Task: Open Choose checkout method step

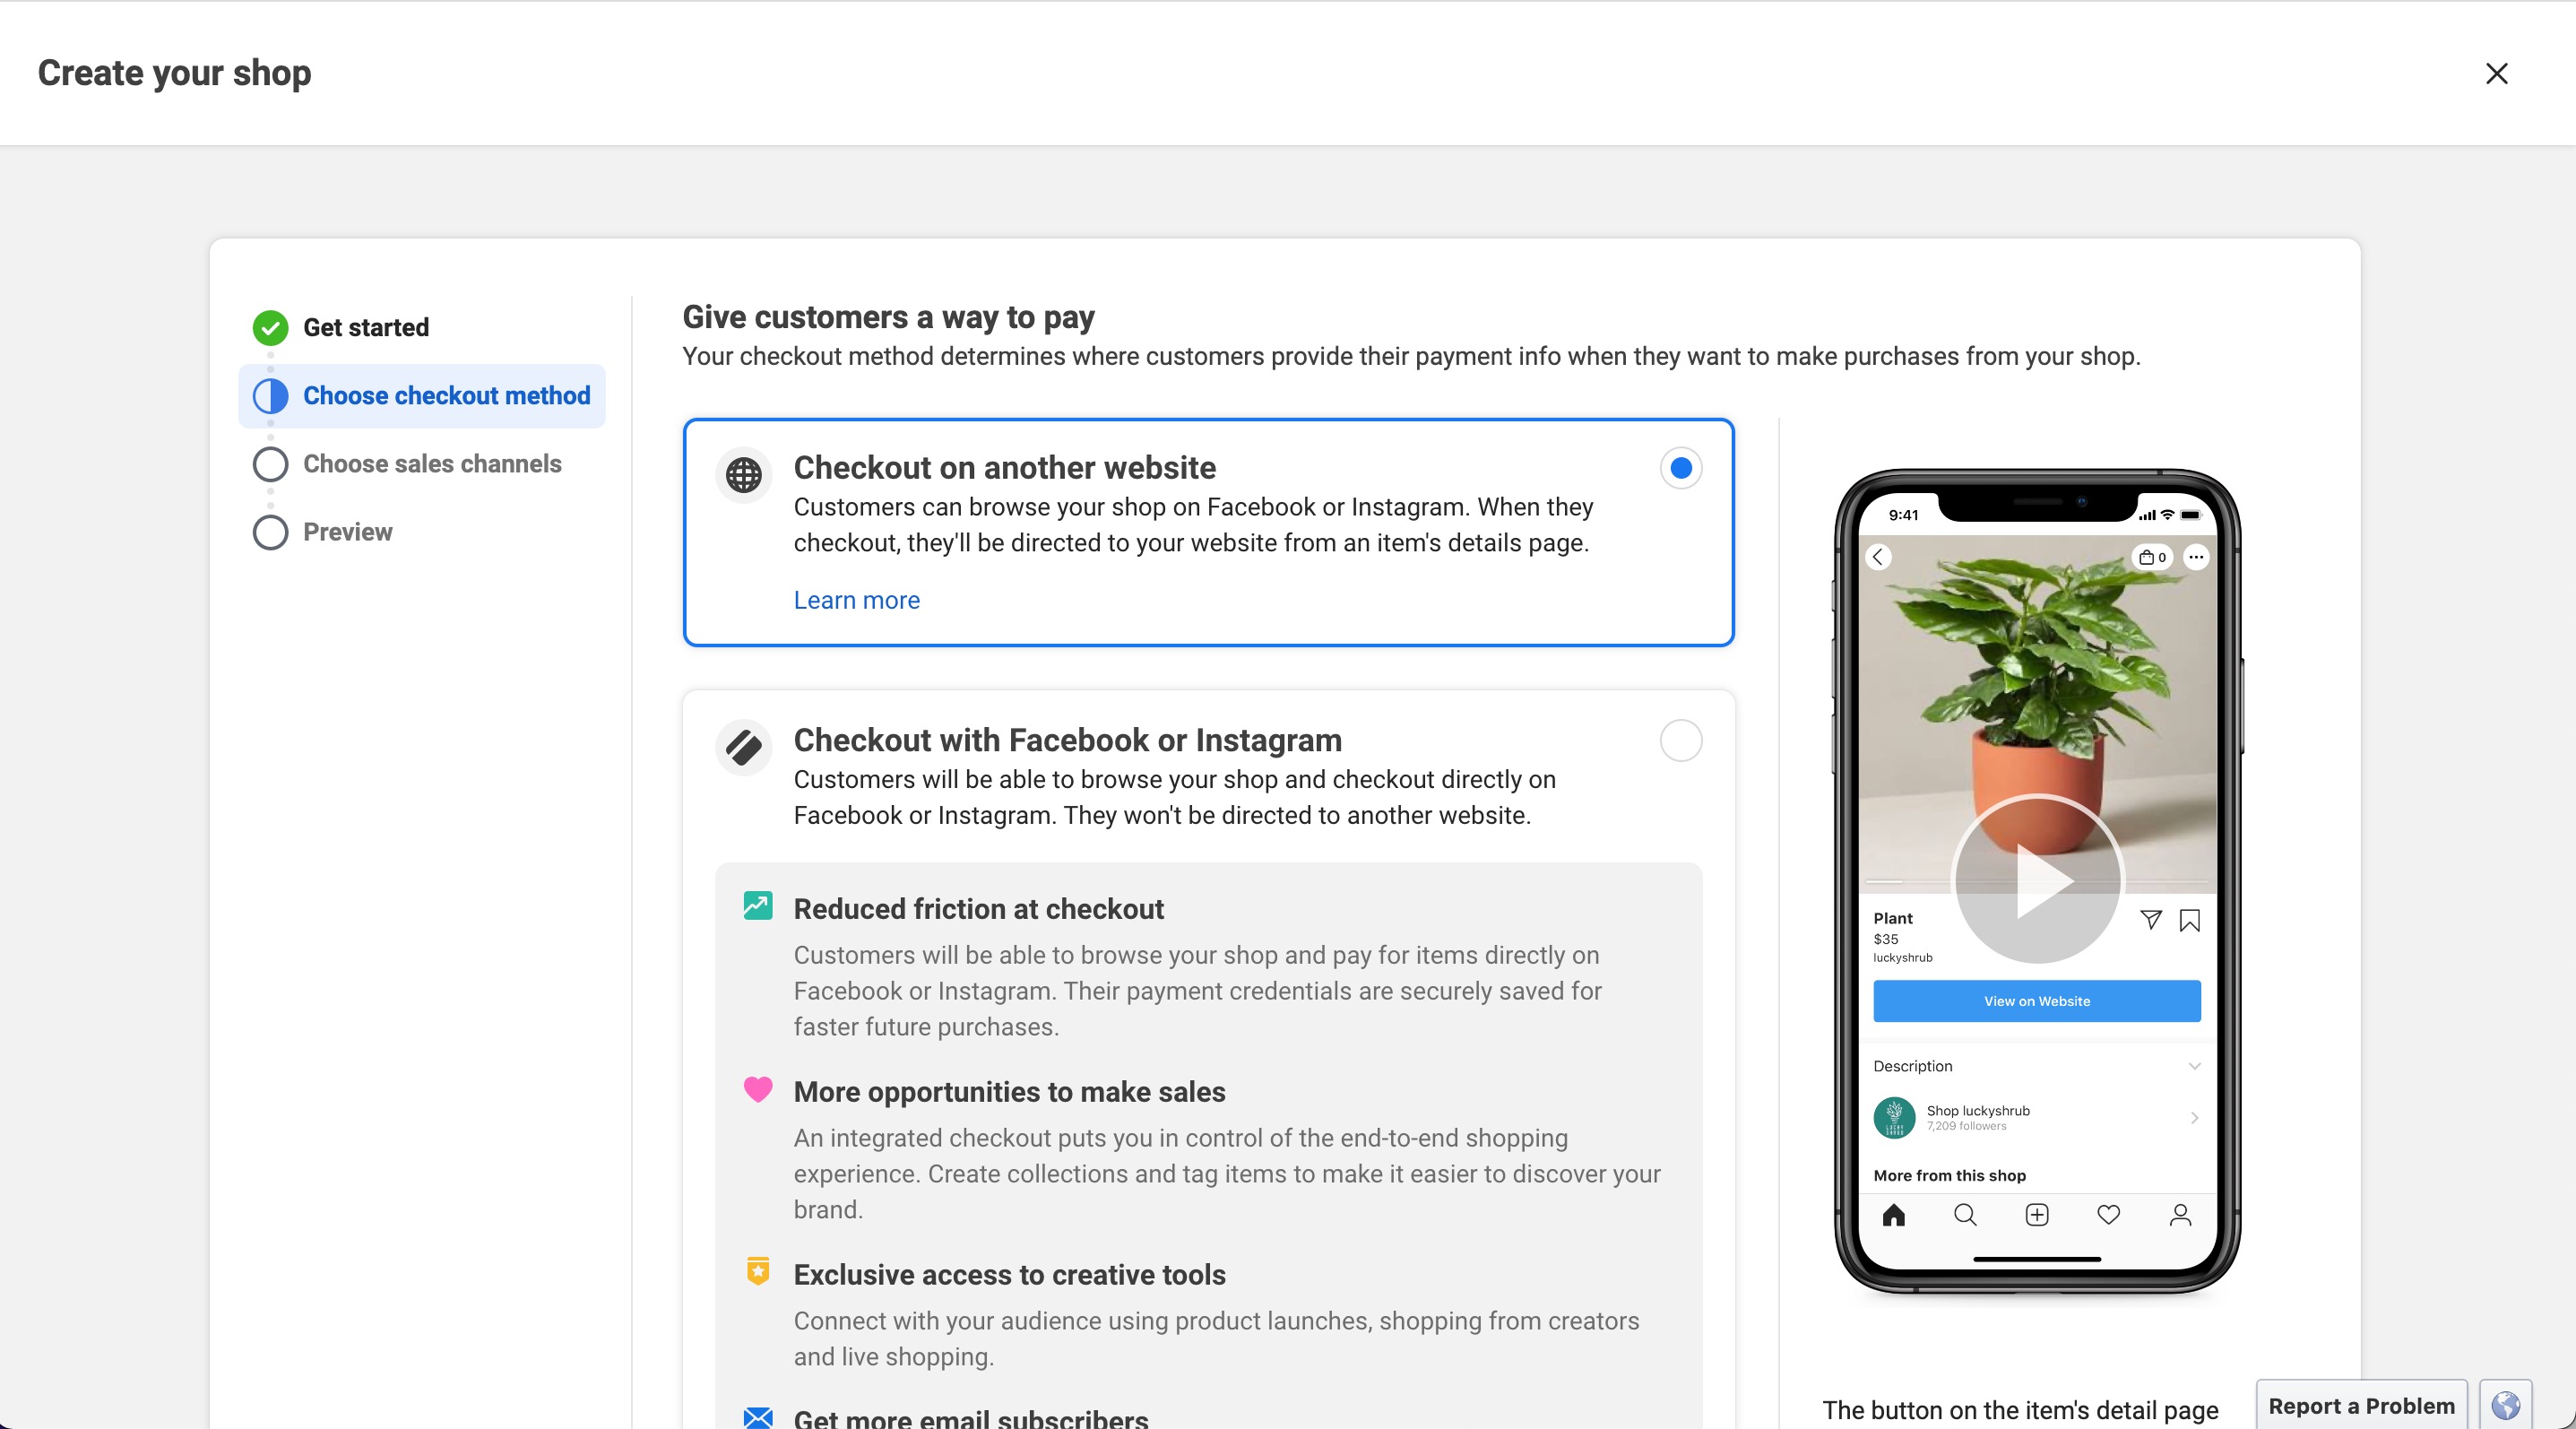Action: click(445, 394)
